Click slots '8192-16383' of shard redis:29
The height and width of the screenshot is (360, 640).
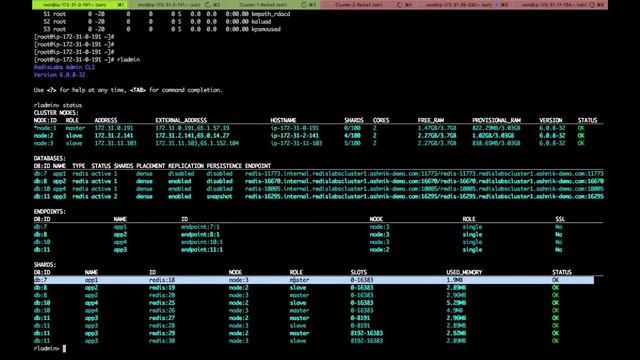click(x=367, y=333)
